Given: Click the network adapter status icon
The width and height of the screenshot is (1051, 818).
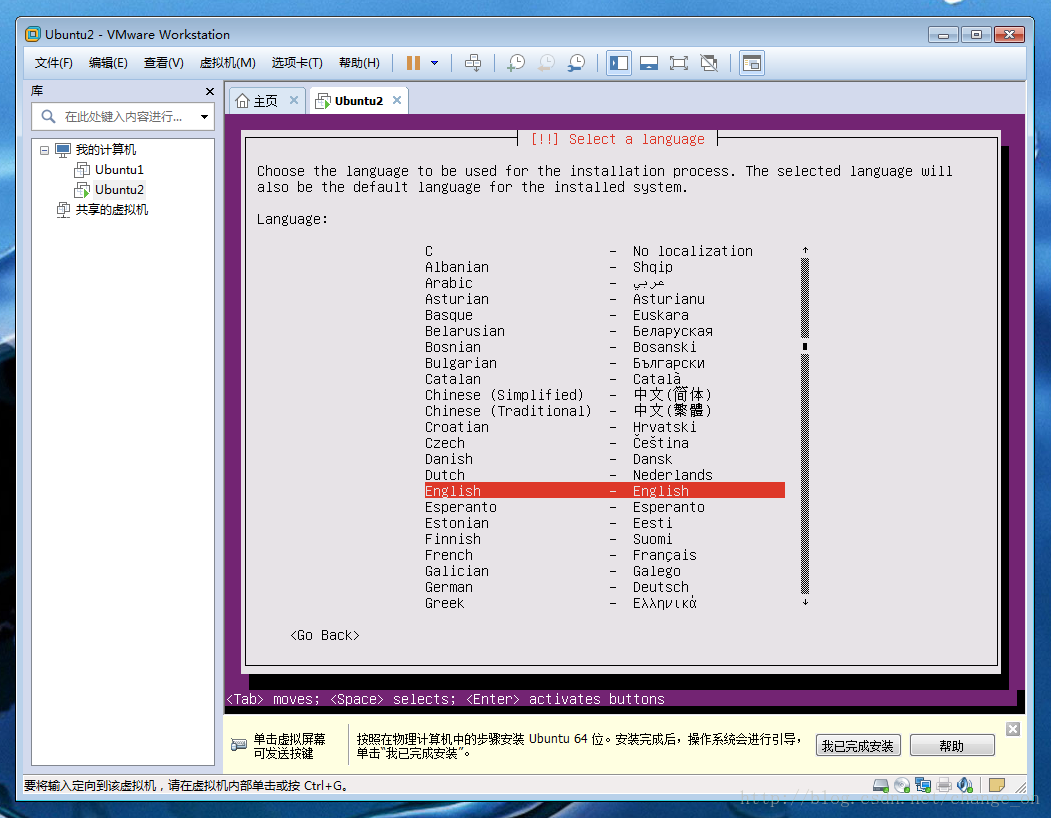Looking at the screenshot, I should [923, 785].
